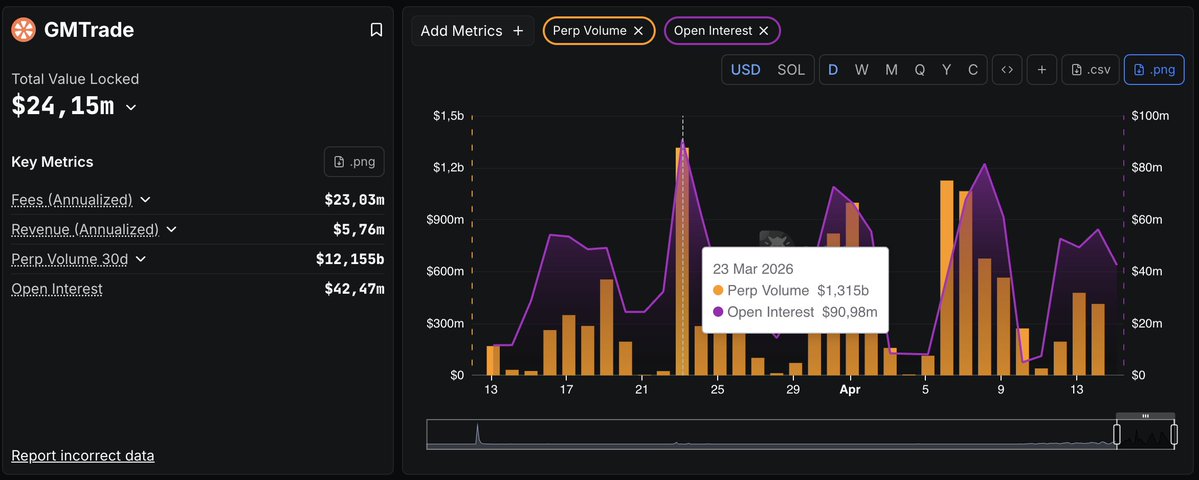Click the plus icon beside embed button

pyautogui.click(x=1041, y=70)
